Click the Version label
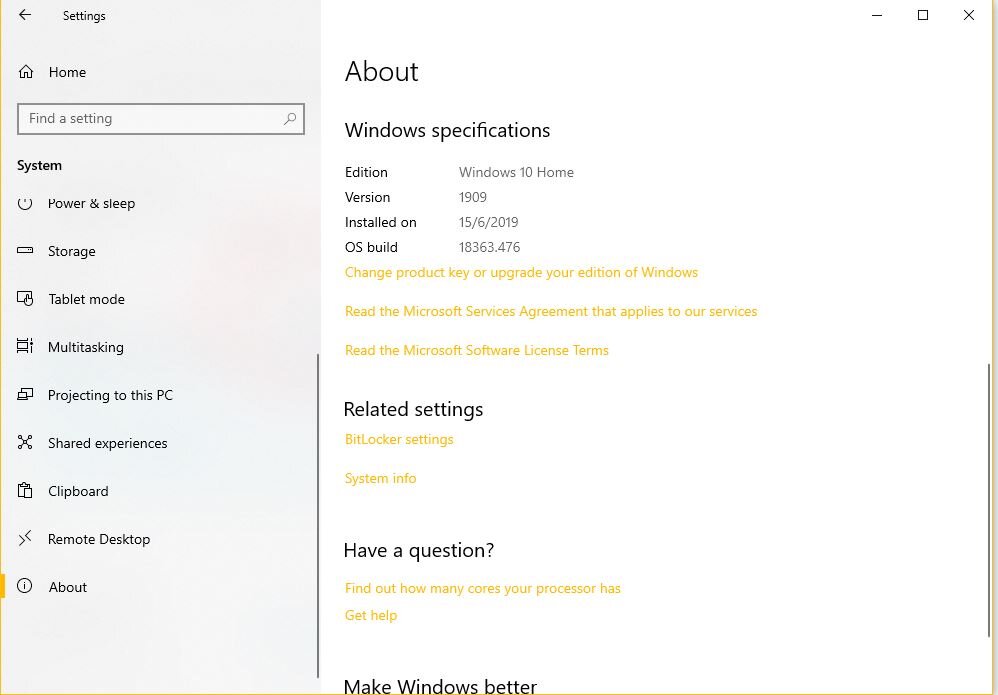Image resolution: width=998 pixels, height=695 pixels. point(367,197)
